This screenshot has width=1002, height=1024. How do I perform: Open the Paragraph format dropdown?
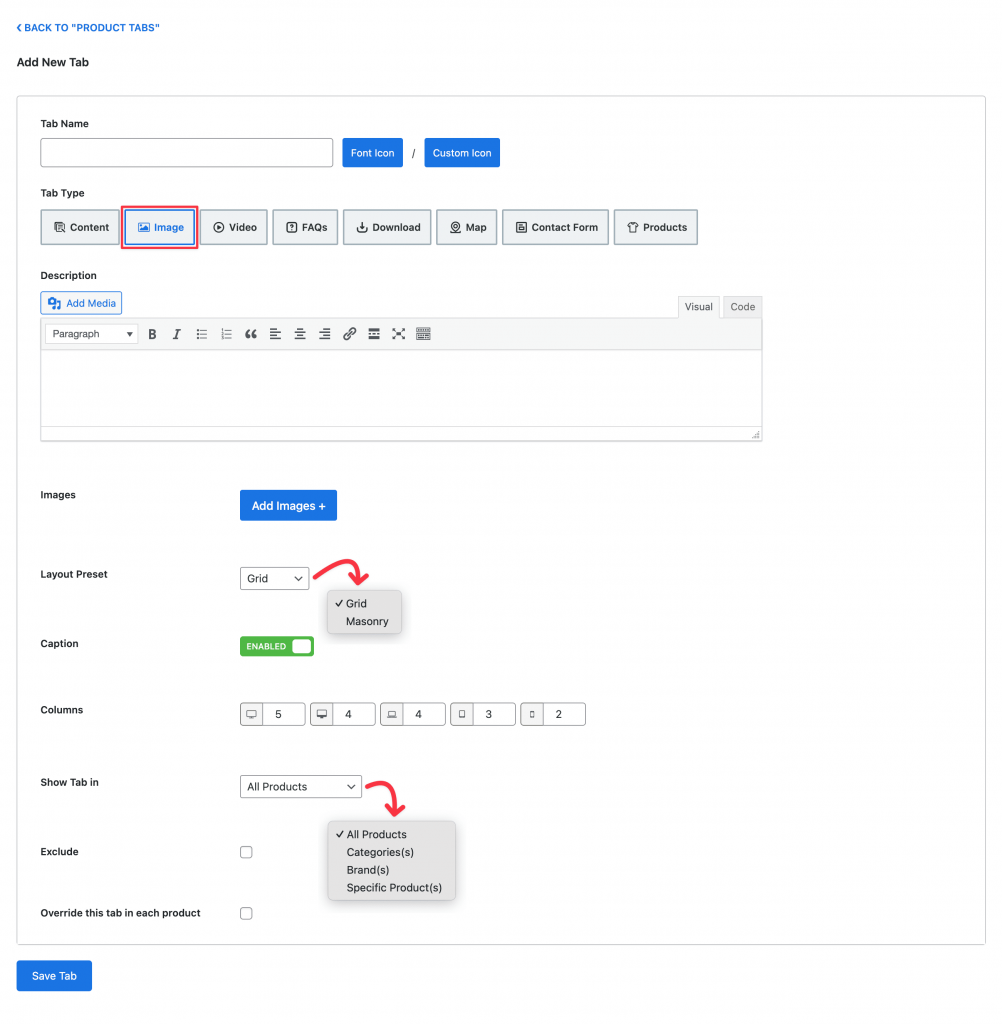coord(91,334)
